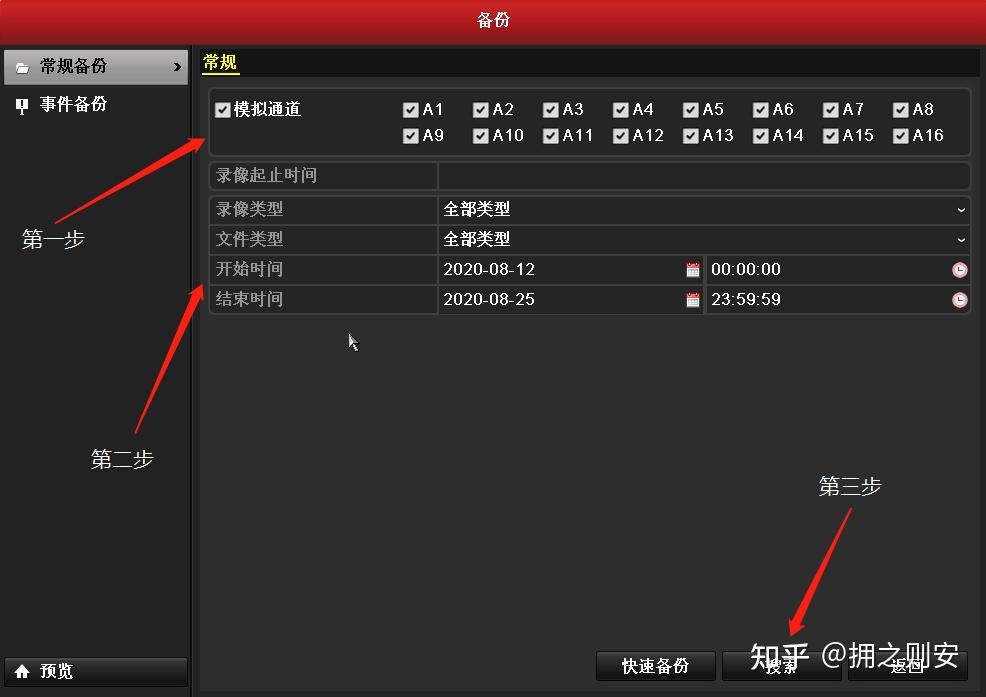Click the 快速备份 button
This screenshot has width=986, height=697.
655,666
